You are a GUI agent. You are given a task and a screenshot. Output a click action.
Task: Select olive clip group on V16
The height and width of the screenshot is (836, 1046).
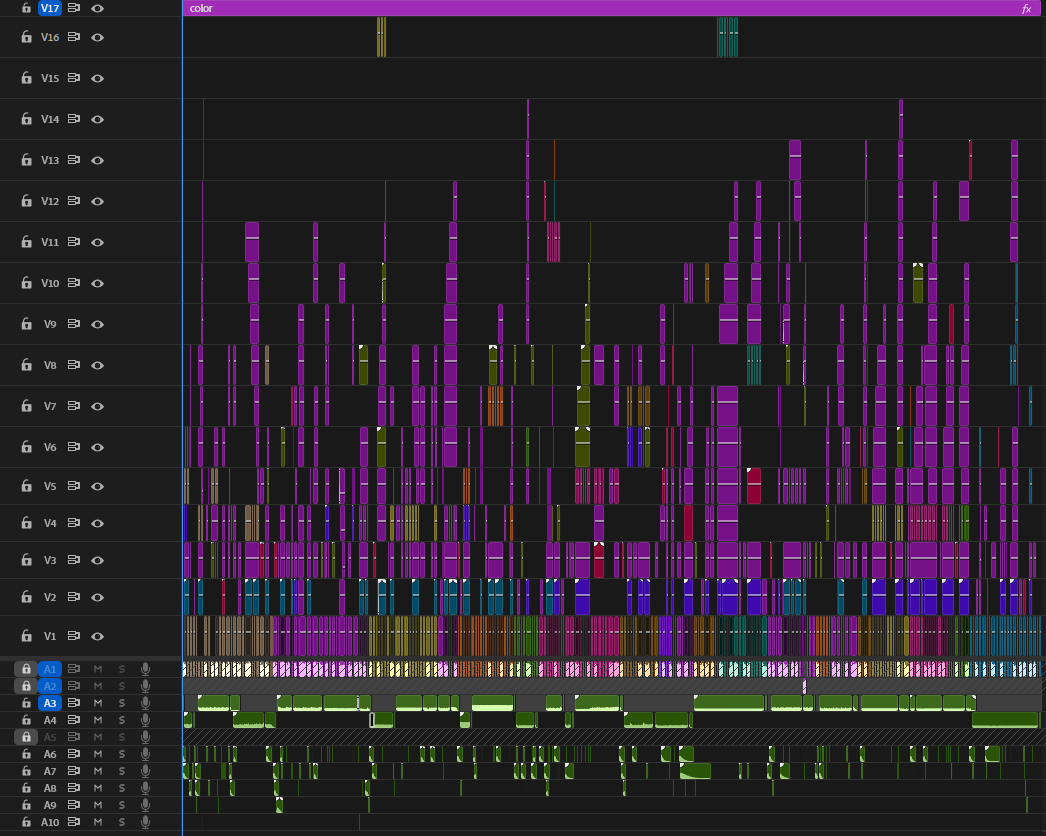coord(382,37)
